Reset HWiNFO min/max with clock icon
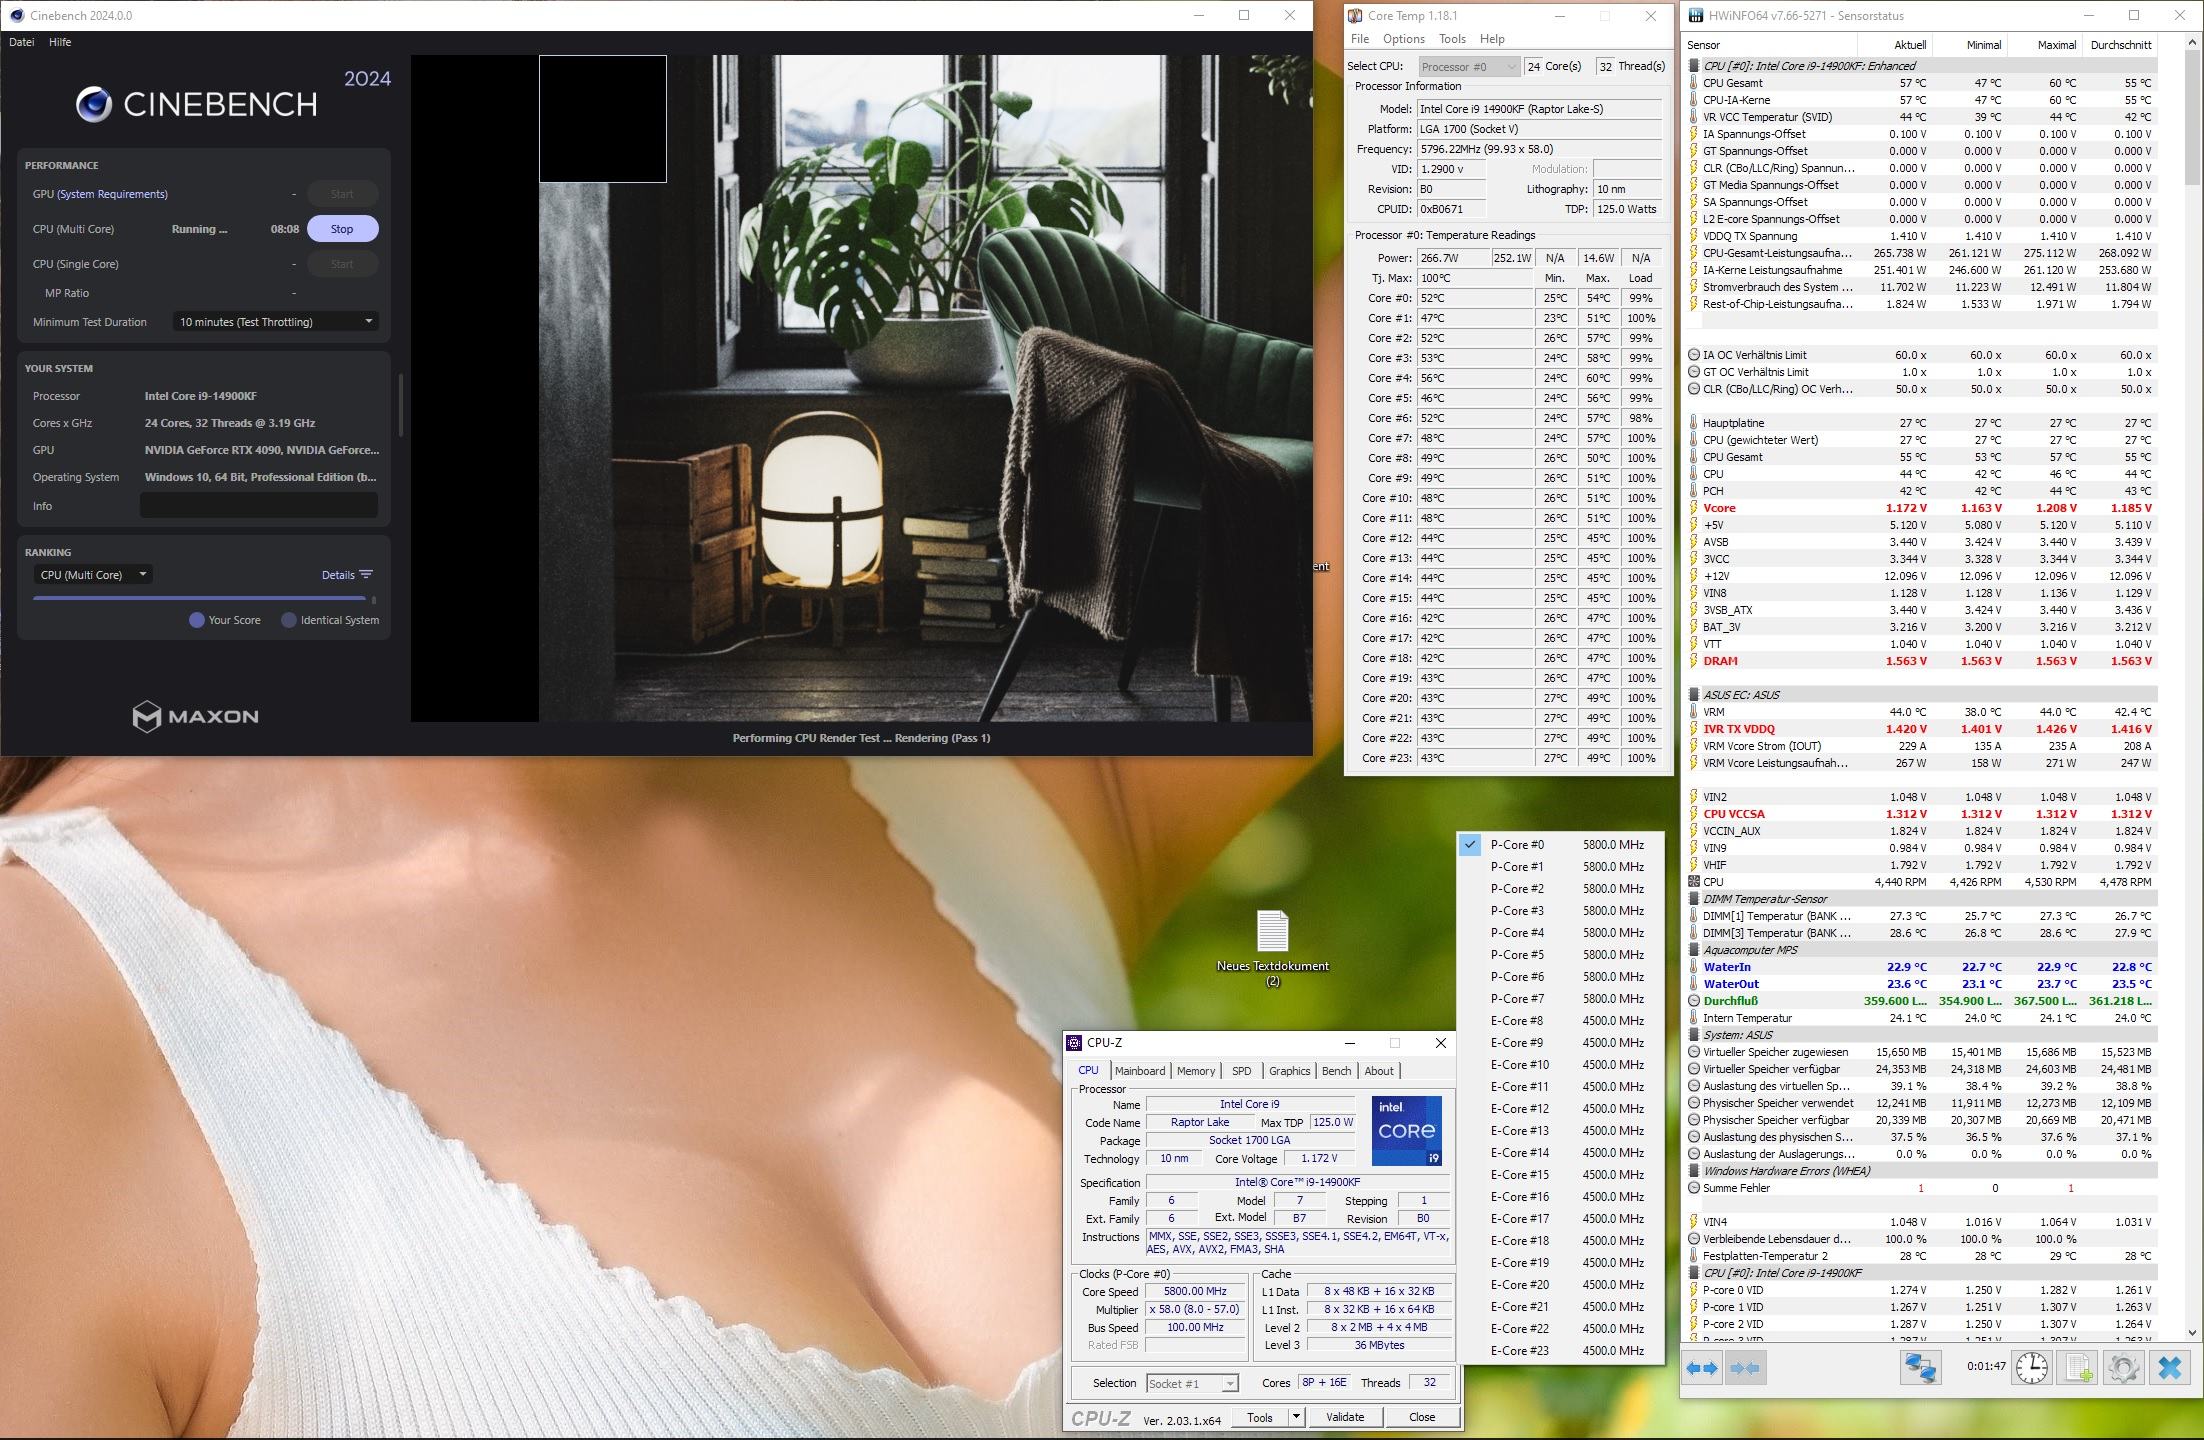Viewport: 2204px width, 1440px height. click(2031, 1367)
